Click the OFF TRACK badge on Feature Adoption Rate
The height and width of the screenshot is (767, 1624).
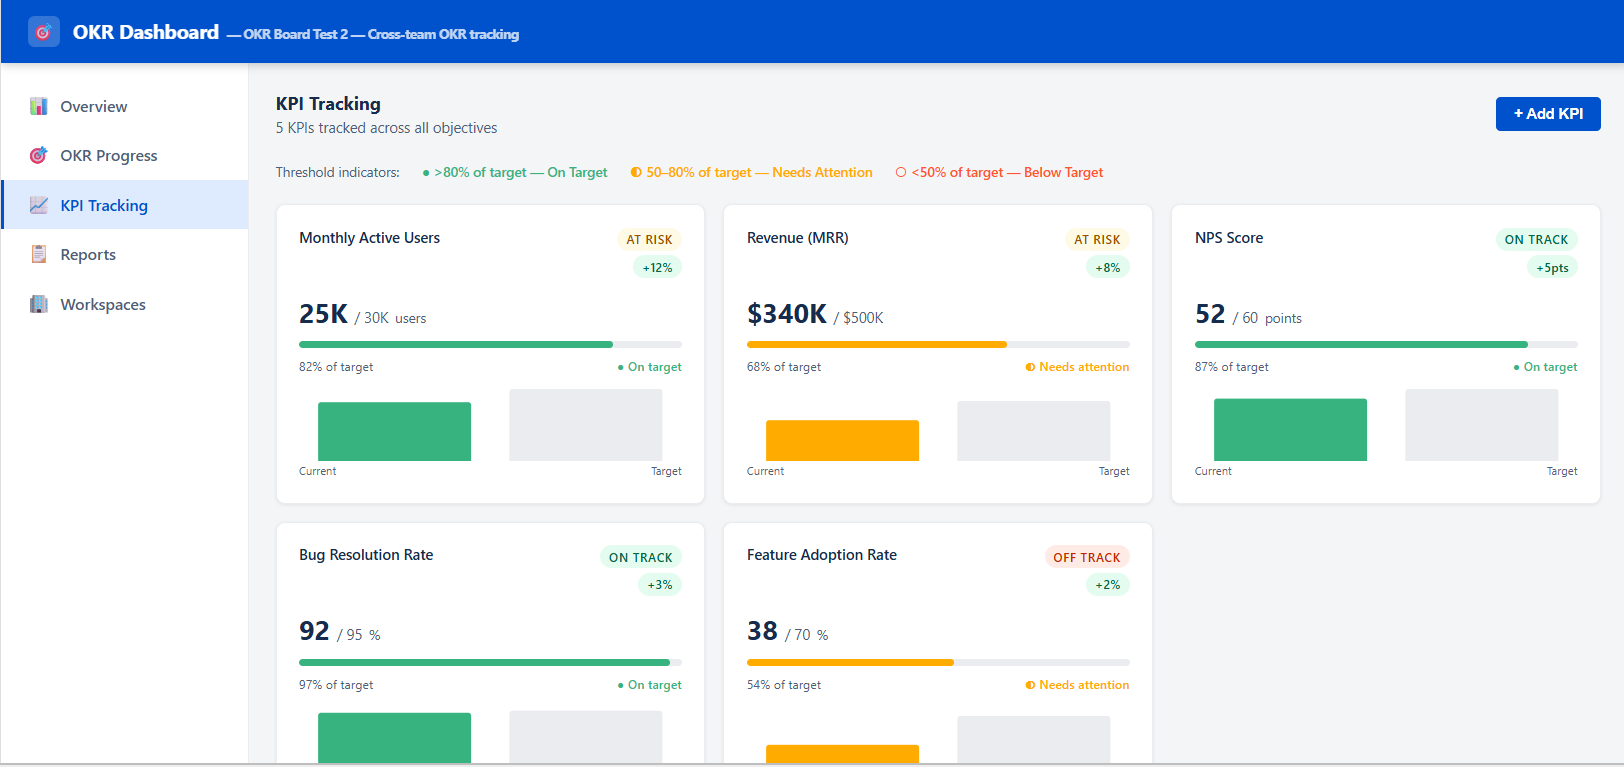pyautogui.click(x=1087, y=557)
